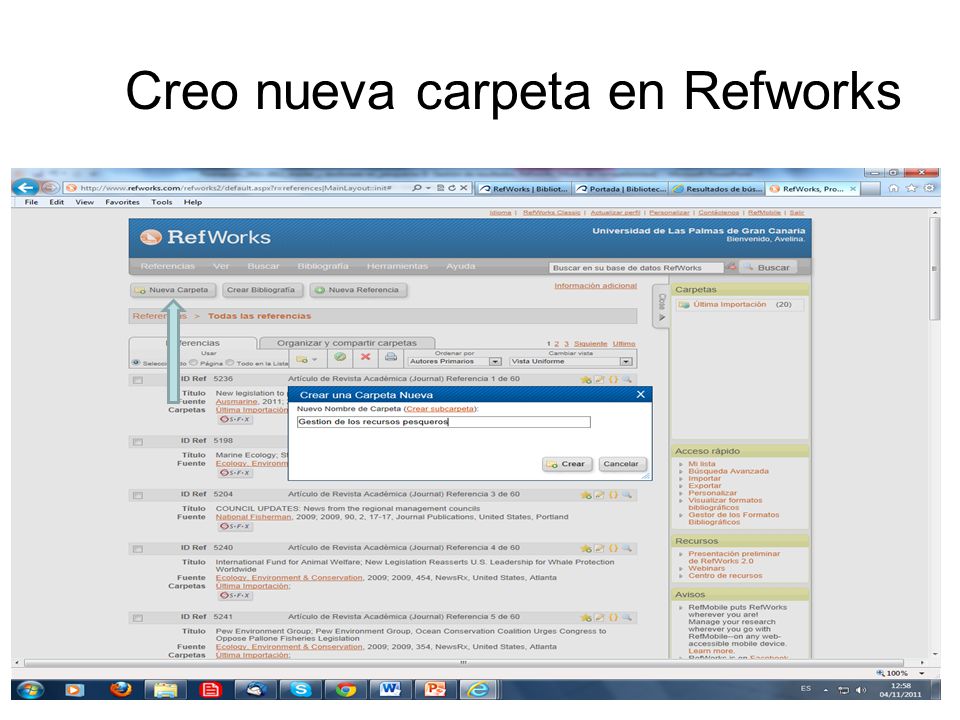Click the folder name input field

click(443, 422)
